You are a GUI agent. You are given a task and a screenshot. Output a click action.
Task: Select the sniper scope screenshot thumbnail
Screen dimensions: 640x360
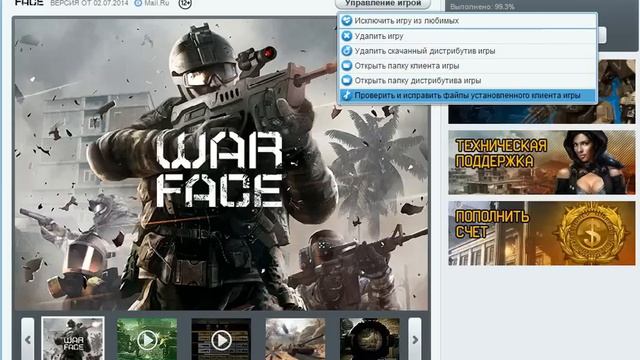click(x=370, y=339)
